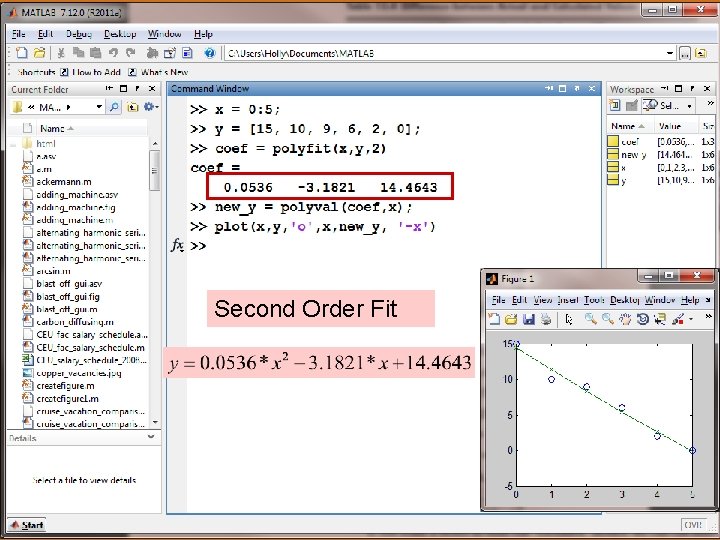
Task: Click the Redo arrow icon
Action: click(x=130, y=53)
